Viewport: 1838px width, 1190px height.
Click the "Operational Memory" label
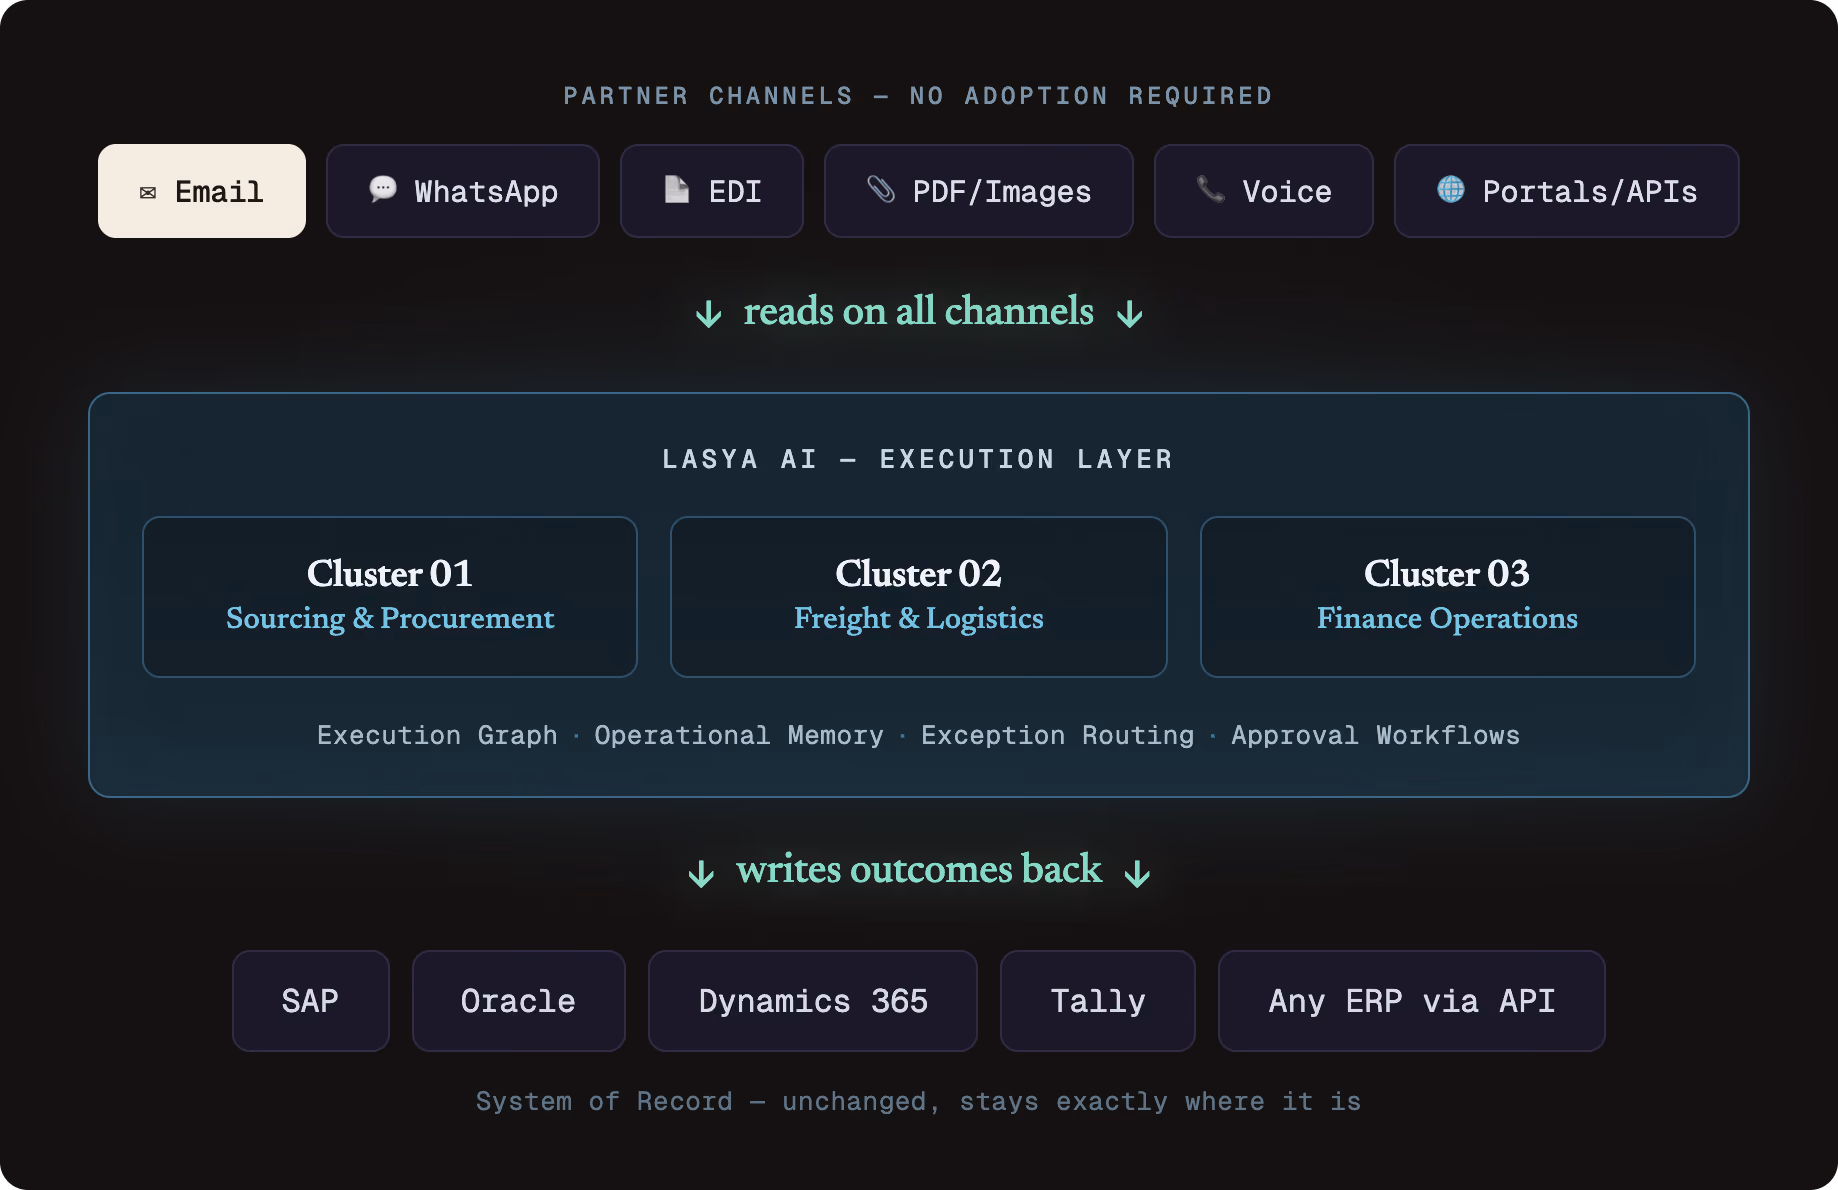coord(739,735)
